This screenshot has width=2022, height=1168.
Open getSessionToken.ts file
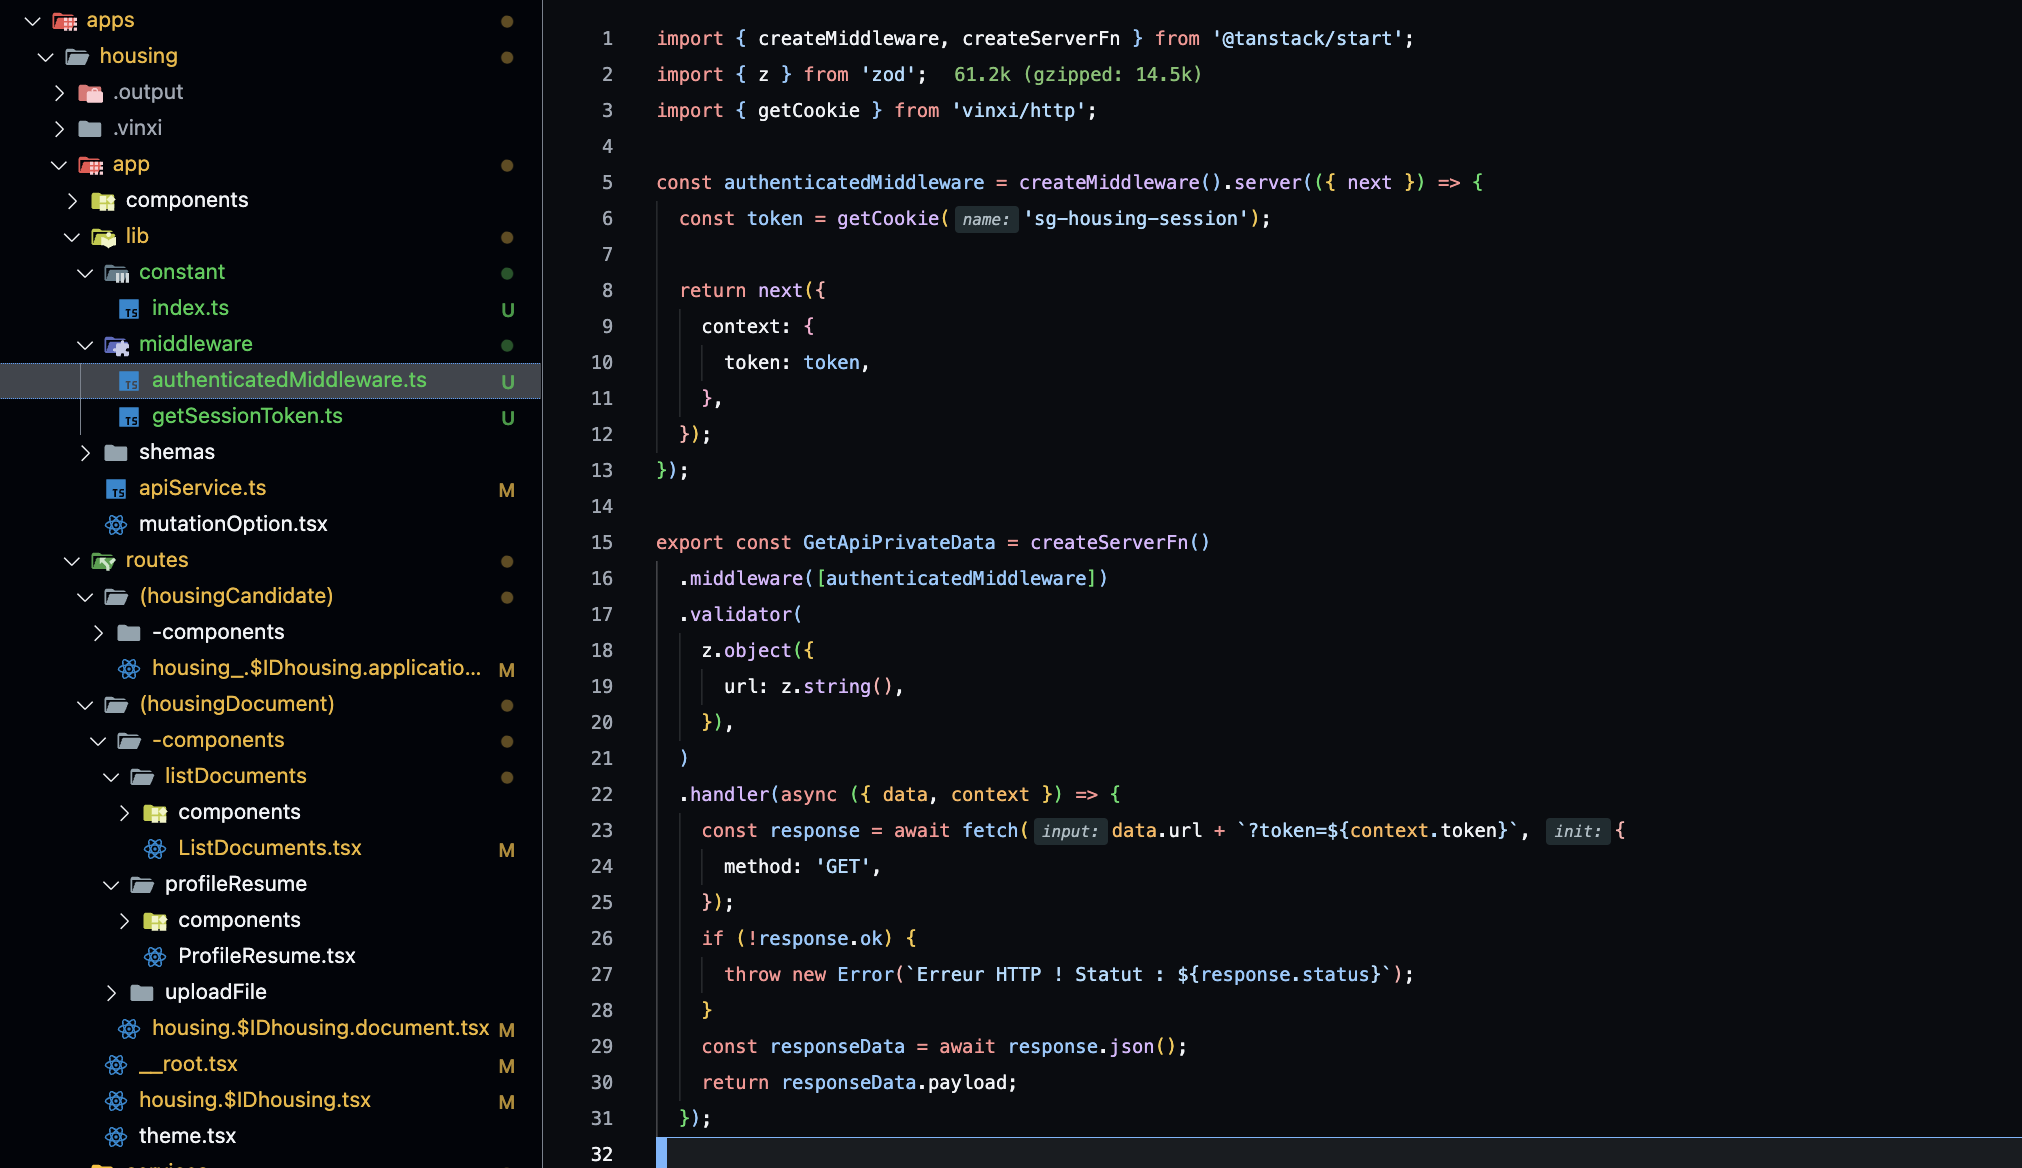[247, 416]
